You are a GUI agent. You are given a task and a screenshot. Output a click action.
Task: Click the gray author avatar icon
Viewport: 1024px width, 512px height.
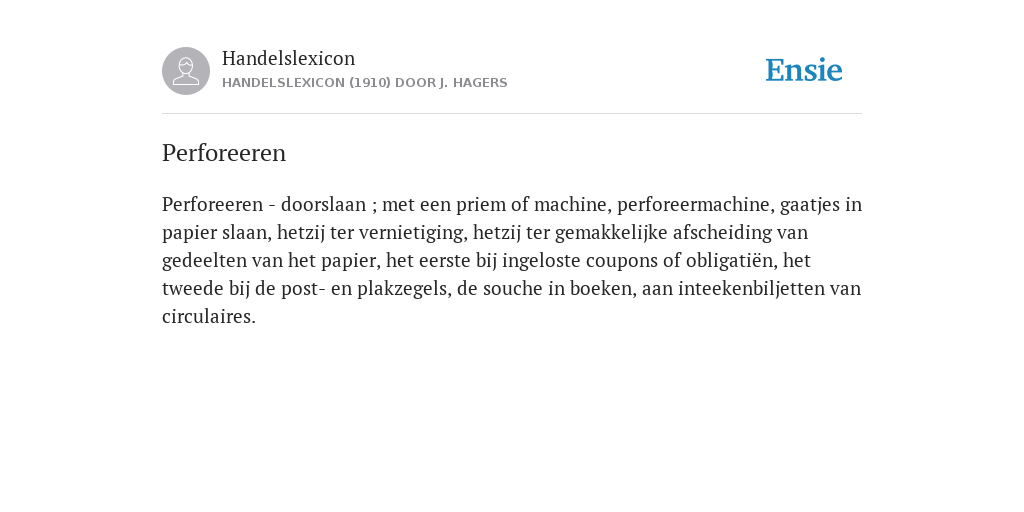pos(186,71)
